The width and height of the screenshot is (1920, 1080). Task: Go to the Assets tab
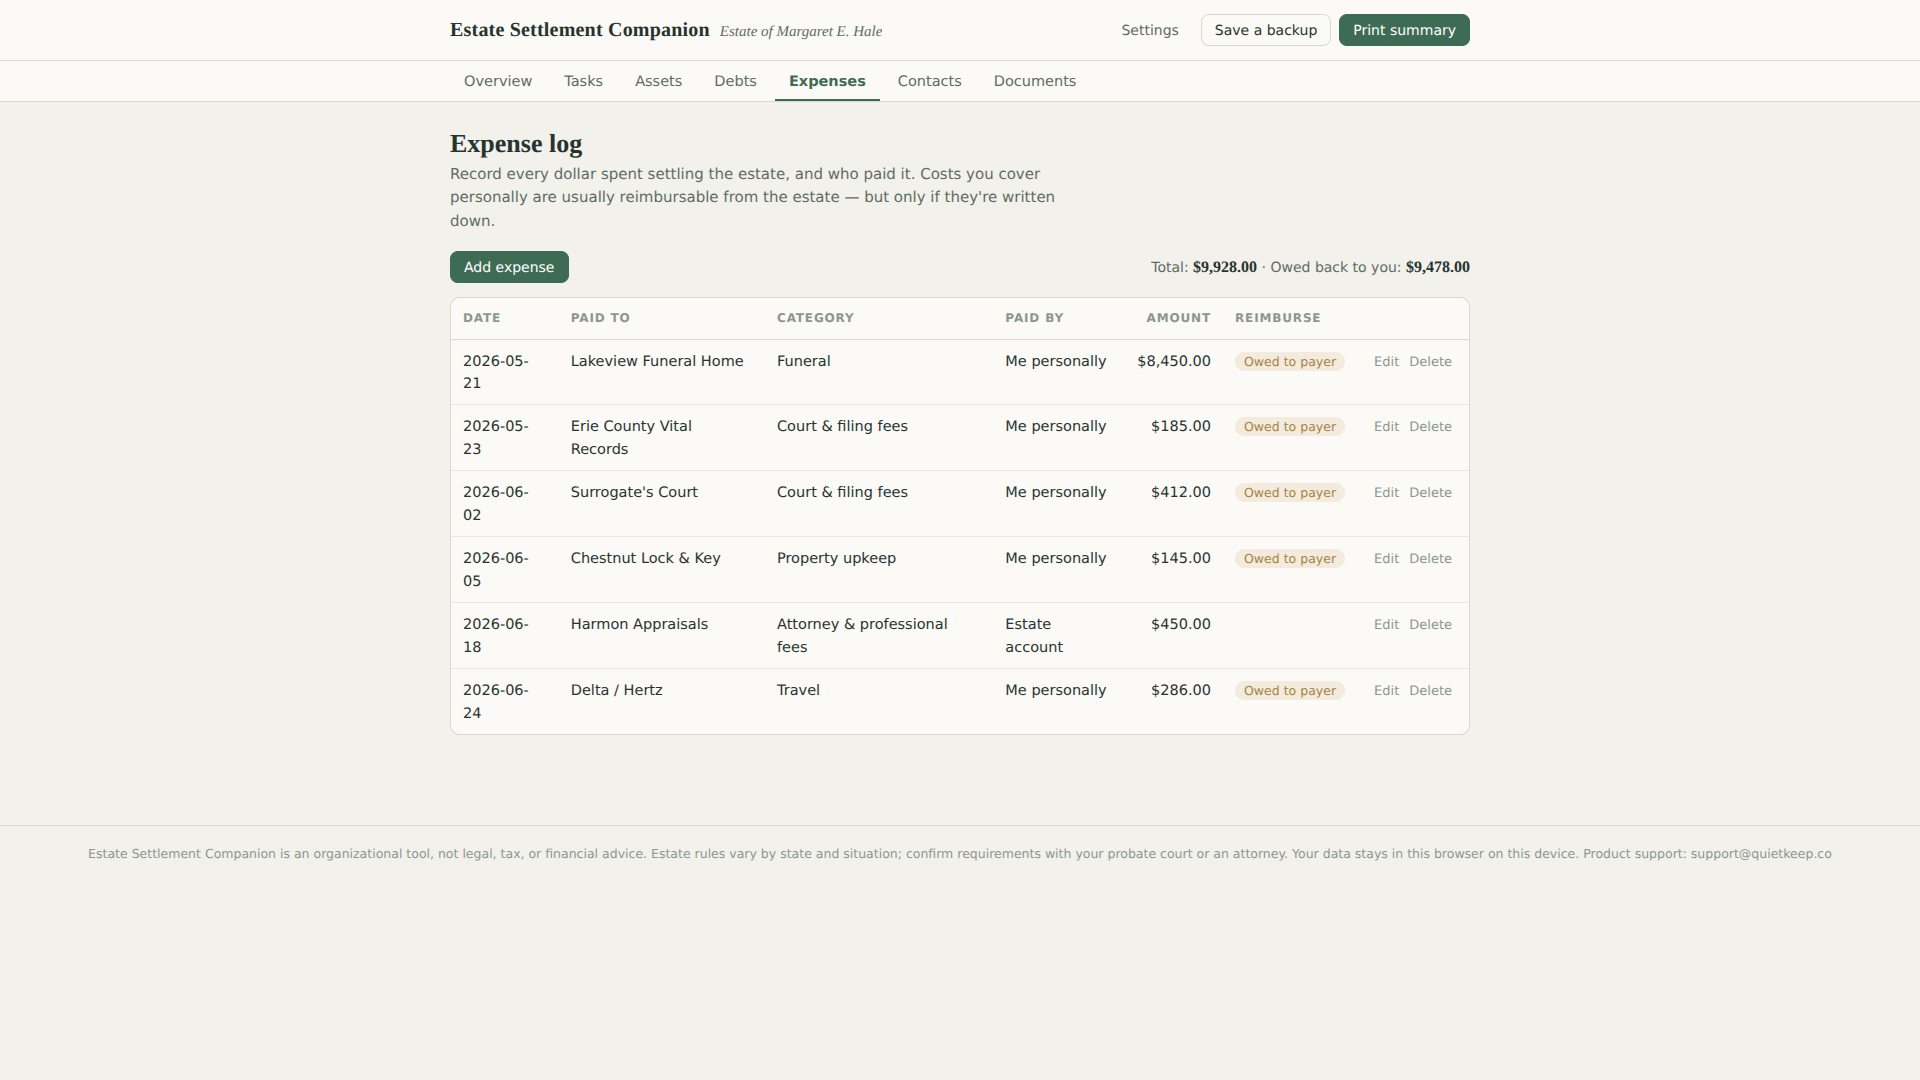coord(658,81)
